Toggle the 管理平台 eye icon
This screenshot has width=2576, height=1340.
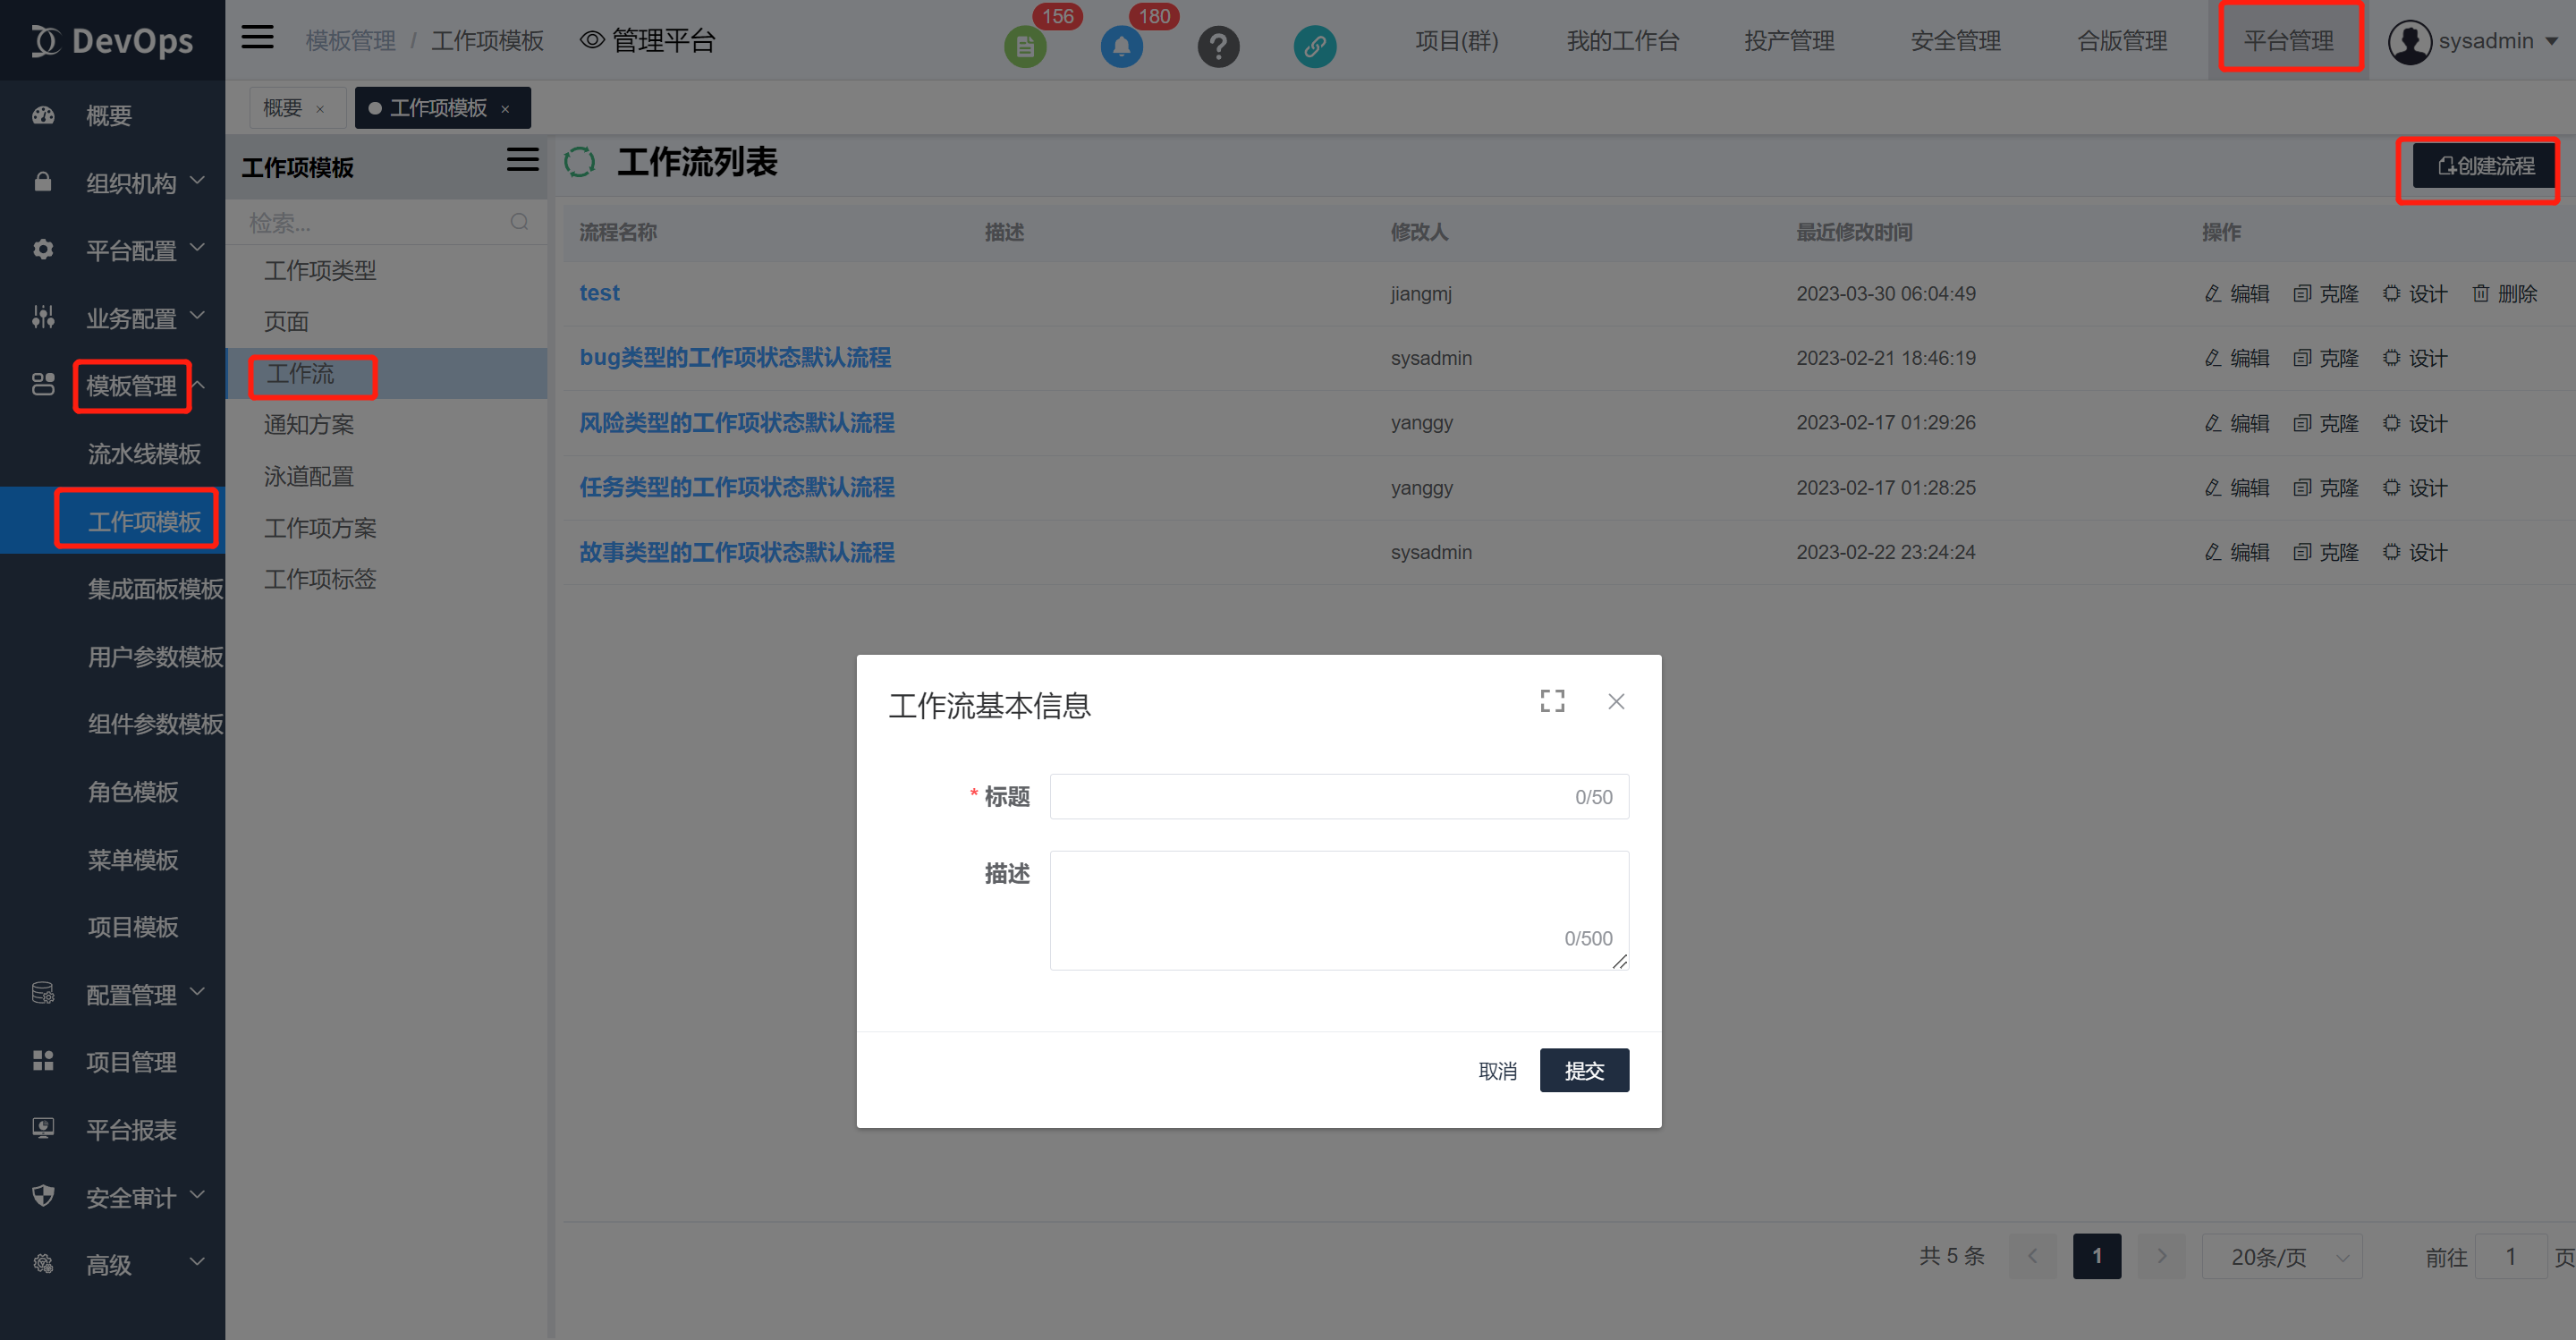592,40
